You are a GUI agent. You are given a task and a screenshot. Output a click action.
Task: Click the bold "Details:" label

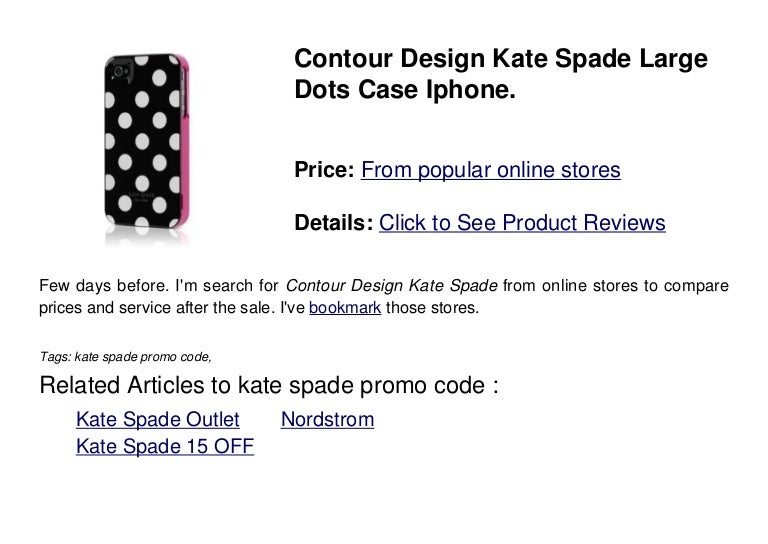[x=334, y=223]
